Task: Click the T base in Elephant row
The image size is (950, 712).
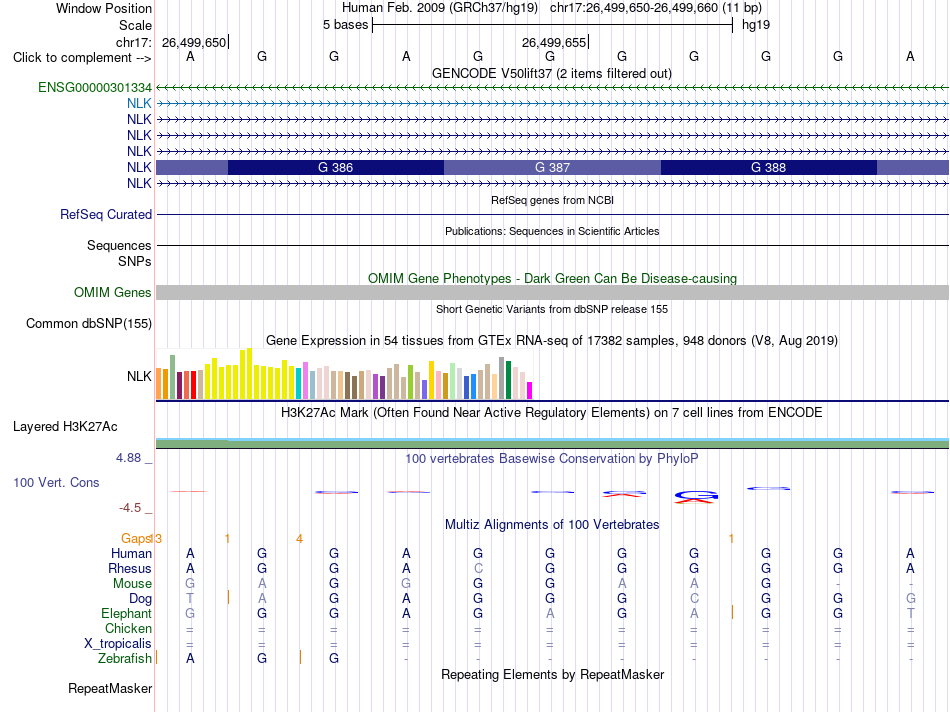Action: pos(910,614)
